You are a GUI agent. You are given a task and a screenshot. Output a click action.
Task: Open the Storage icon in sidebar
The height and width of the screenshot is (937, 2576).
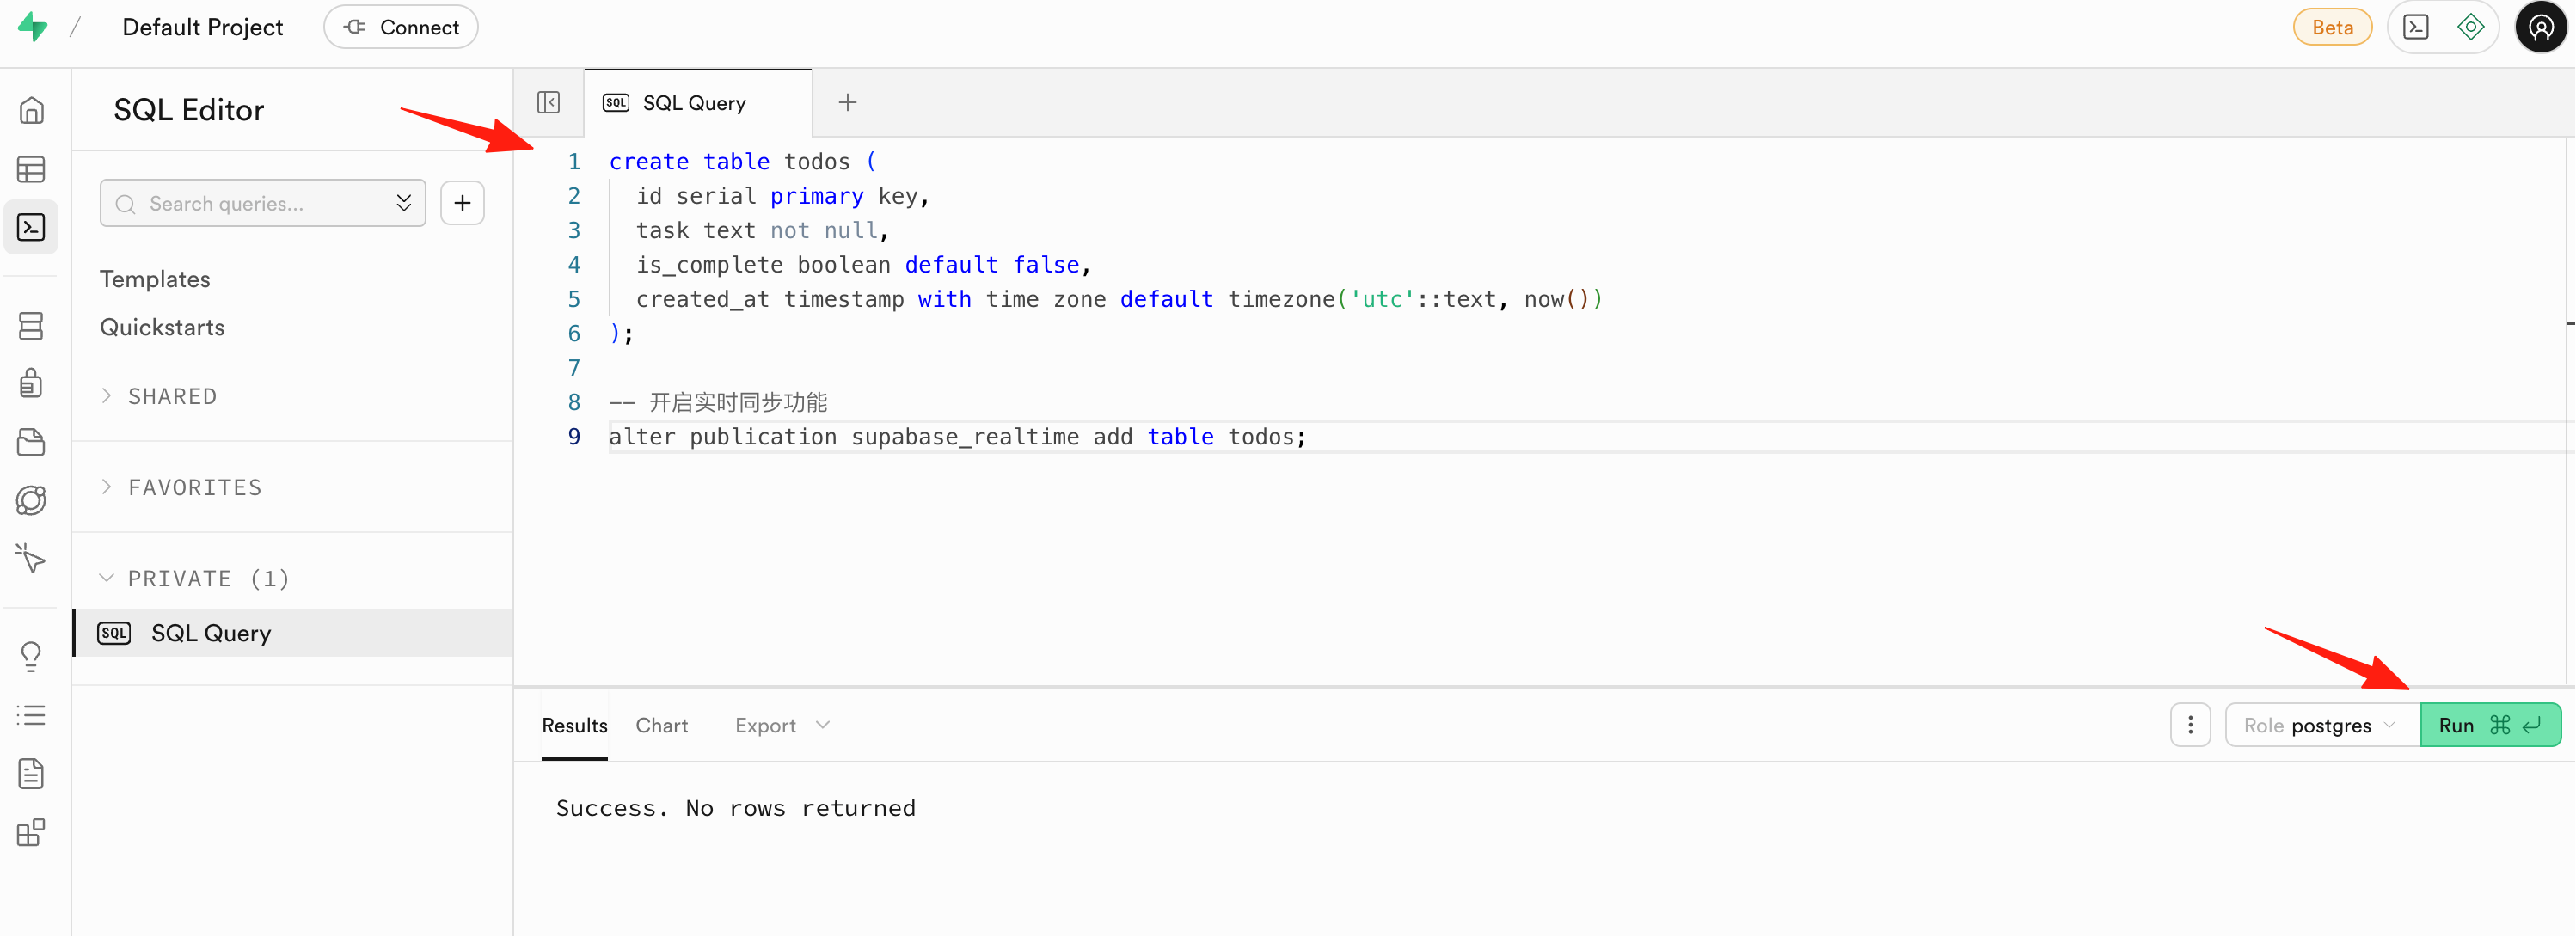tap(32, 442)
